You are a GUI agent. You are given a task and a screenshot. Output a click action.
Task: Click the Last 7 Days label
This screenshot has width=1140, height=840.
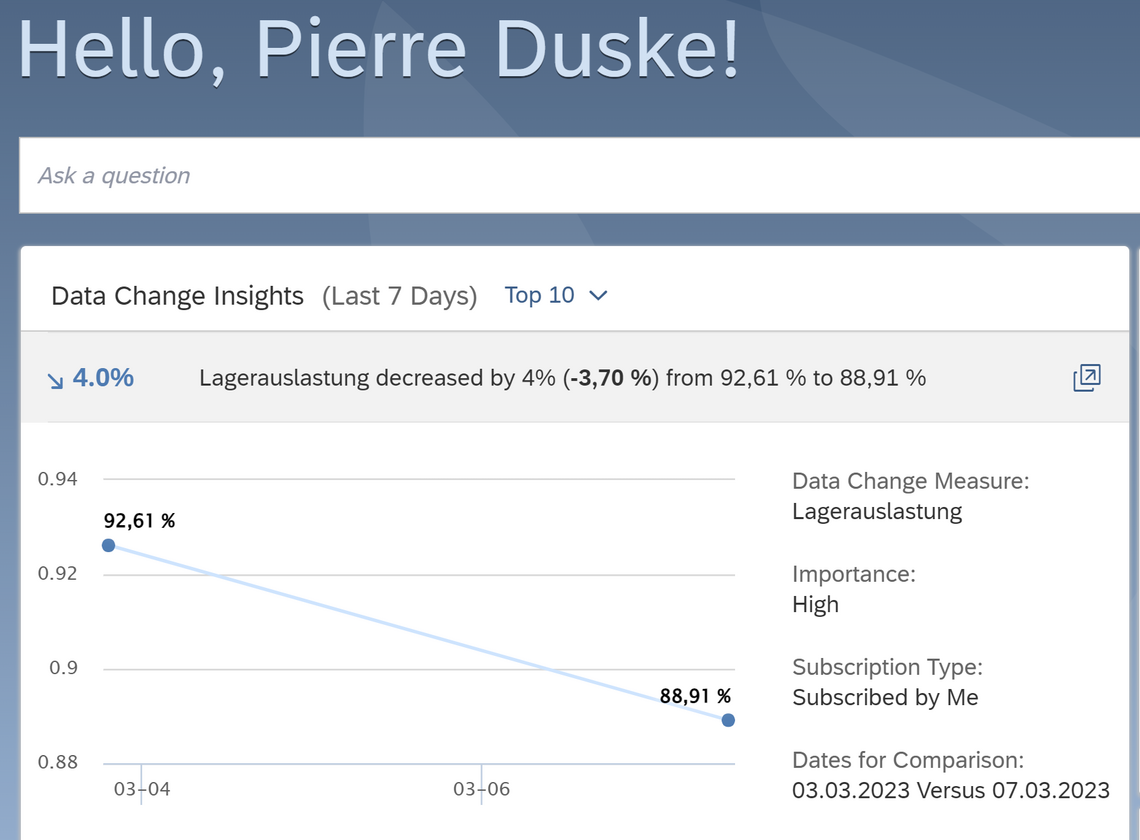pyautogui.click(x=399, y=296)
